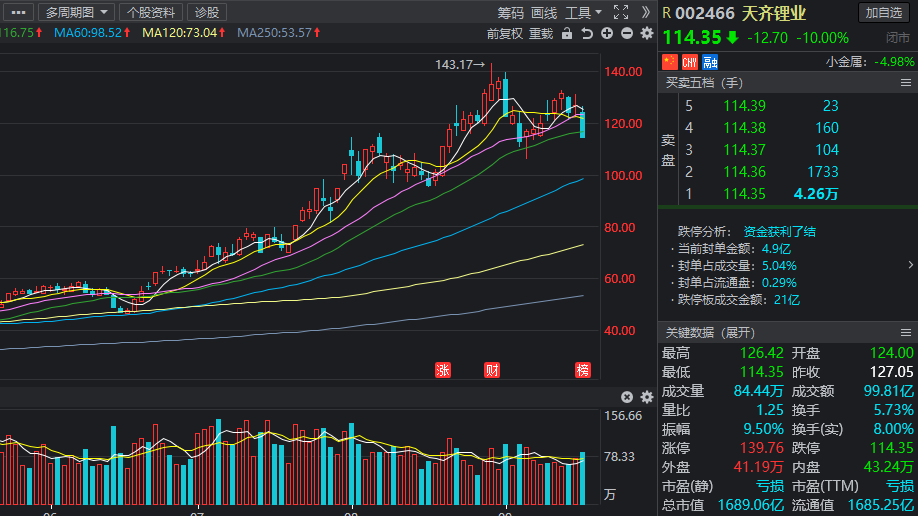Screen dimensions: 918x516
Task: Select sell level 1 volume 4.26万
Action: click(x=816, y=194)
